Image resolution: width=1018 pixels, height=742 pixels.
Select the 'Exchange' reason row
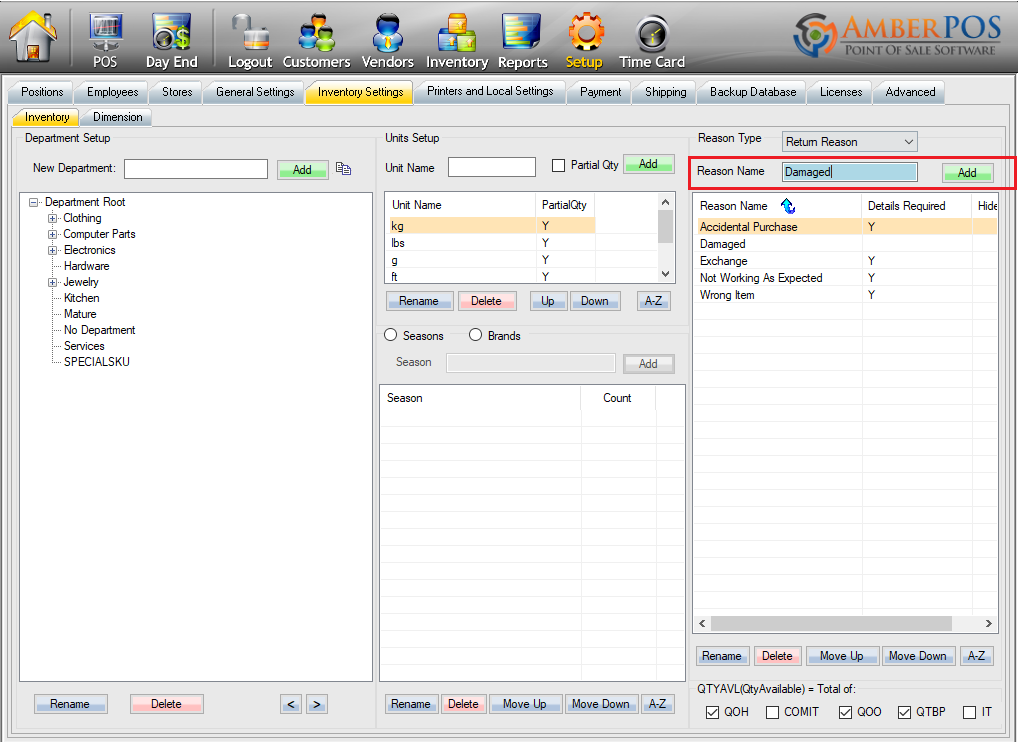[847, 261]
